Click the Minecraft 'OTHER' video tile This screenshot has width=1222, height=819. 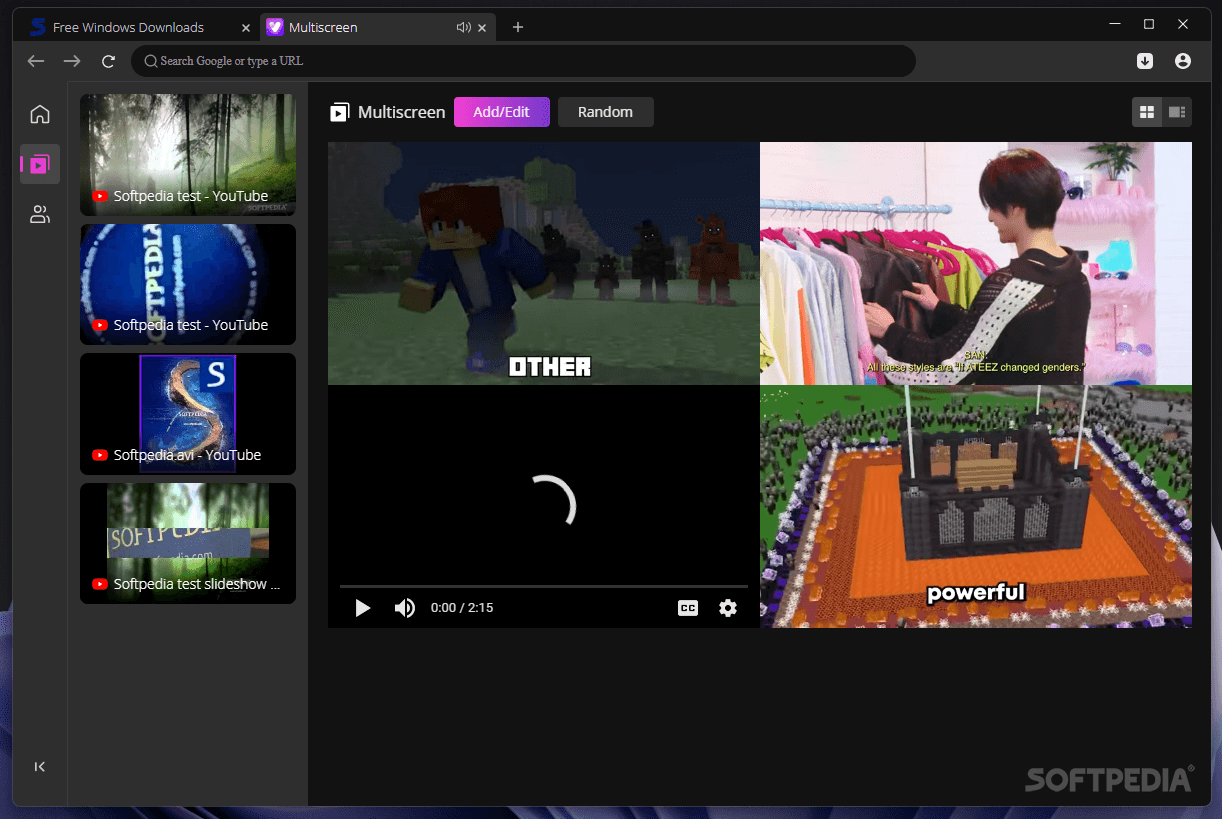click(544, 263)
